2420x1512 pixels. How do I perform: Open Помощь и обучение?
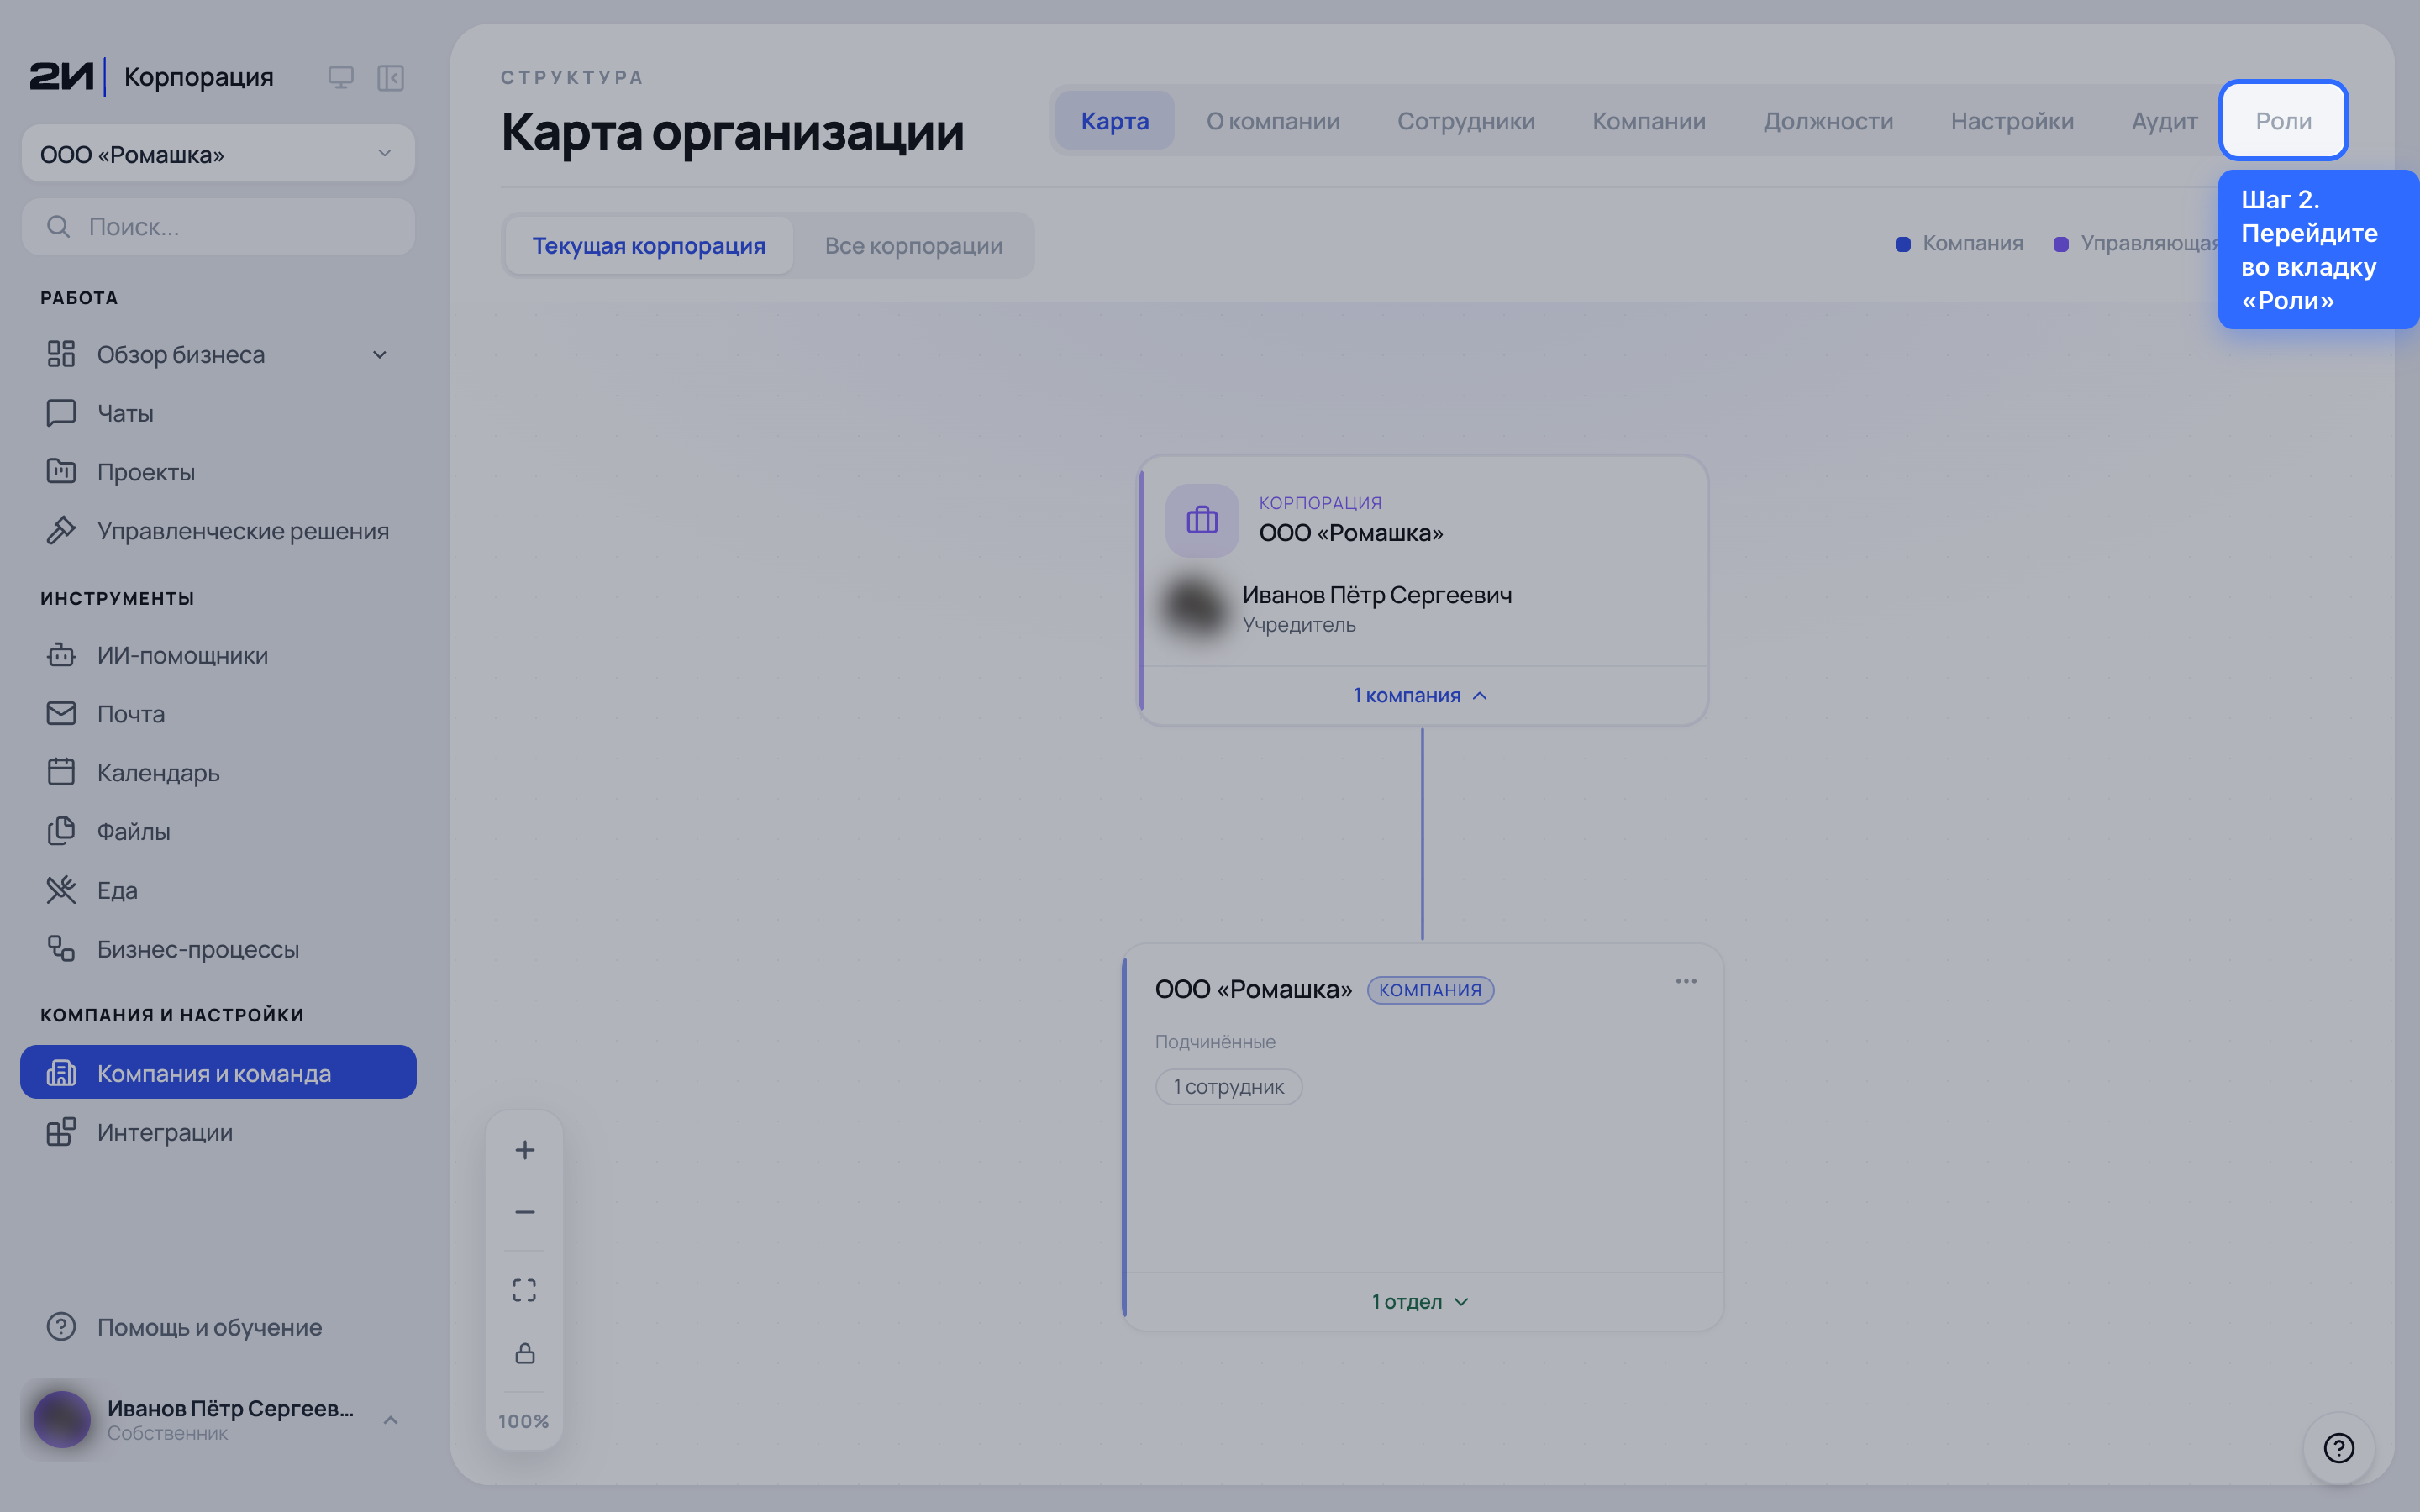coord(218,1327)
